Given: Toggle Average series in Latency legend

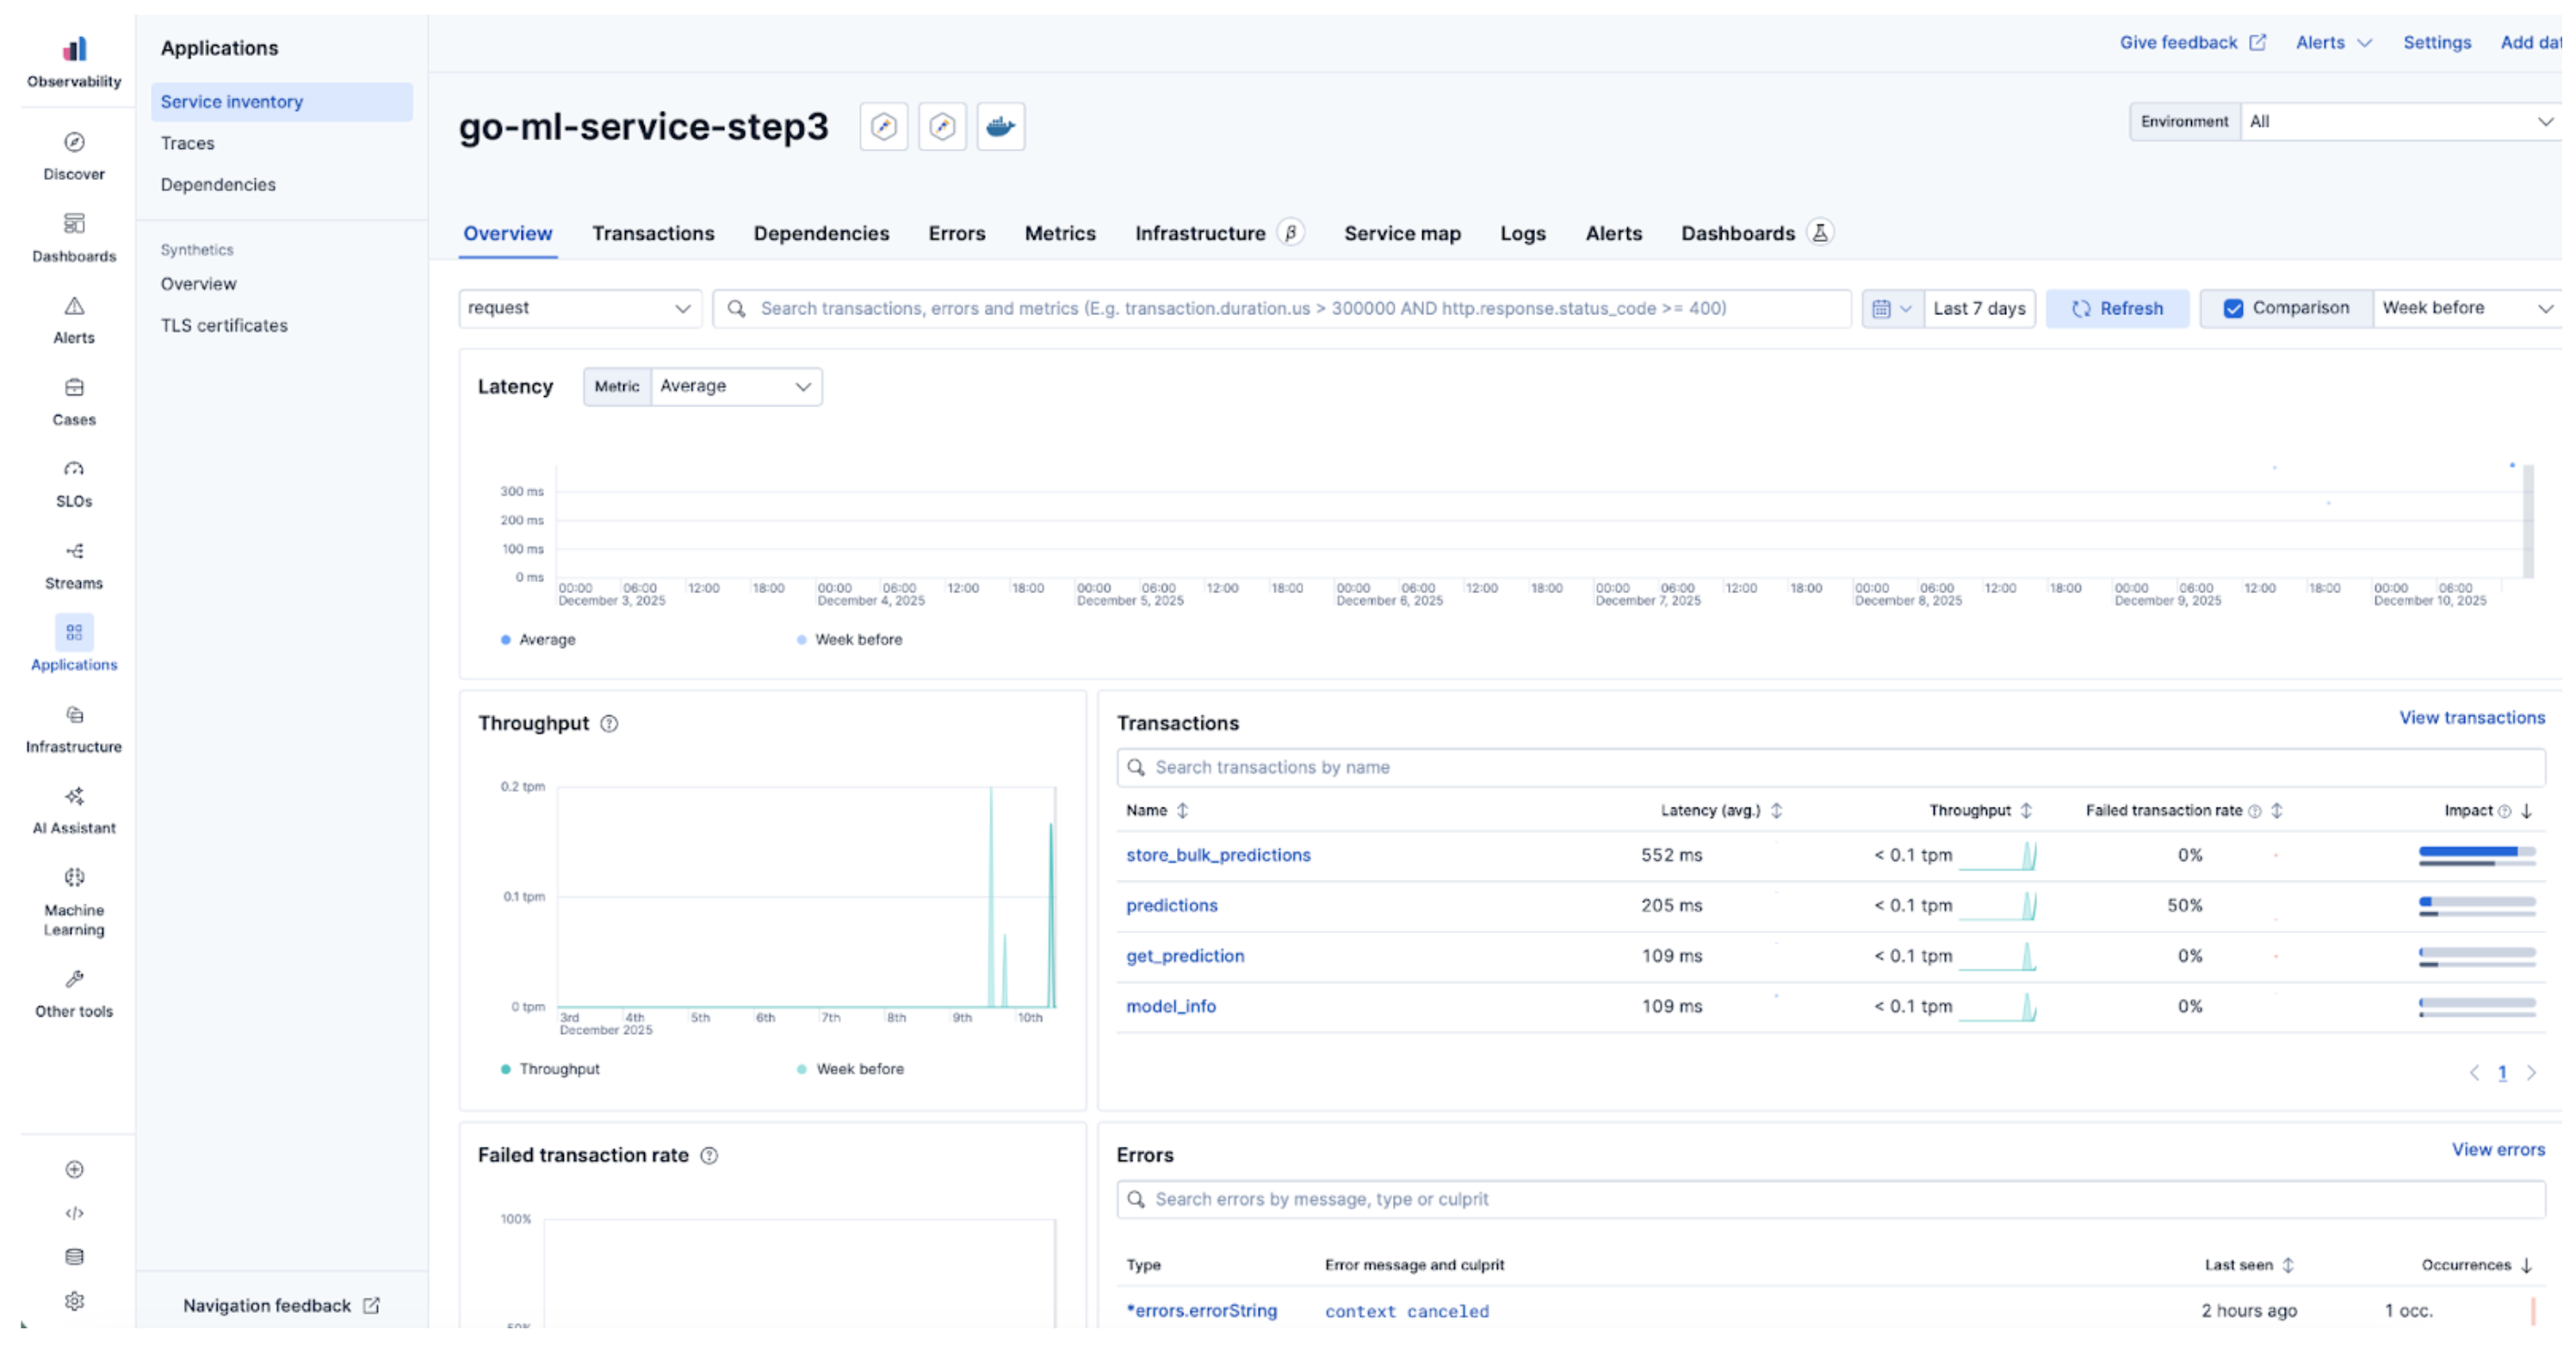Looking at the screenshot, I should tap(538, 640).
